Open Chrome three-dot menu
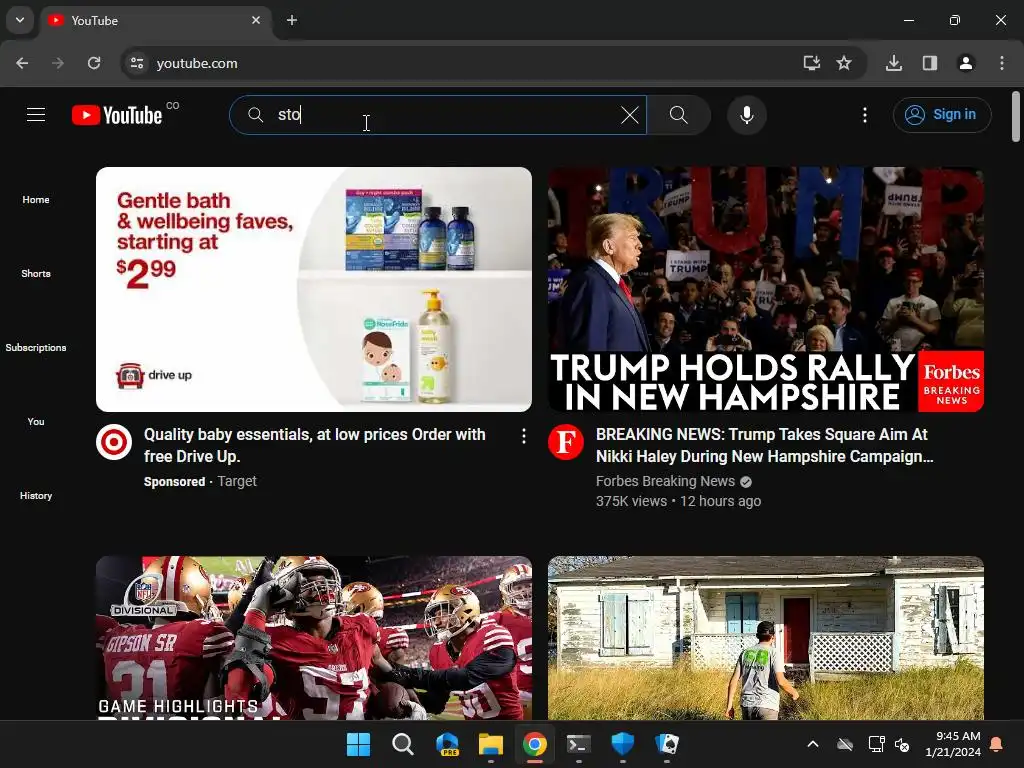 pos(1002,63)
